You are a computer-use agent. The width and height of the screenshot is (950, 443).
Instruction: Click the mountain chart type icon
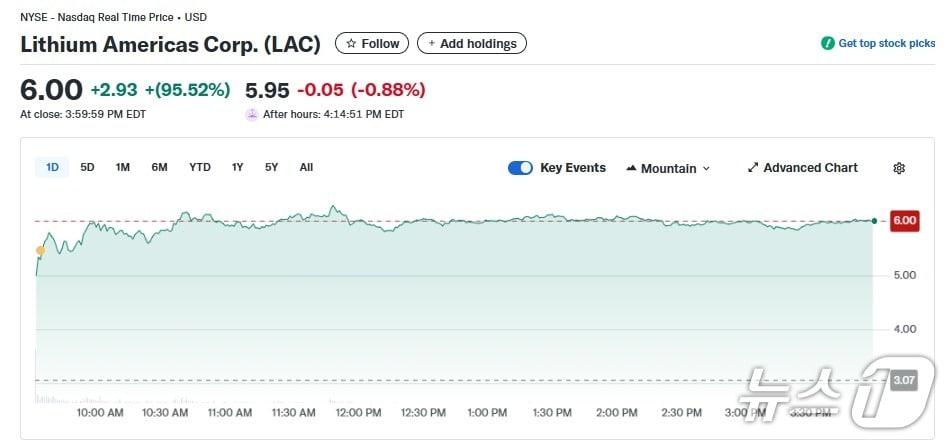click(631, 168)
